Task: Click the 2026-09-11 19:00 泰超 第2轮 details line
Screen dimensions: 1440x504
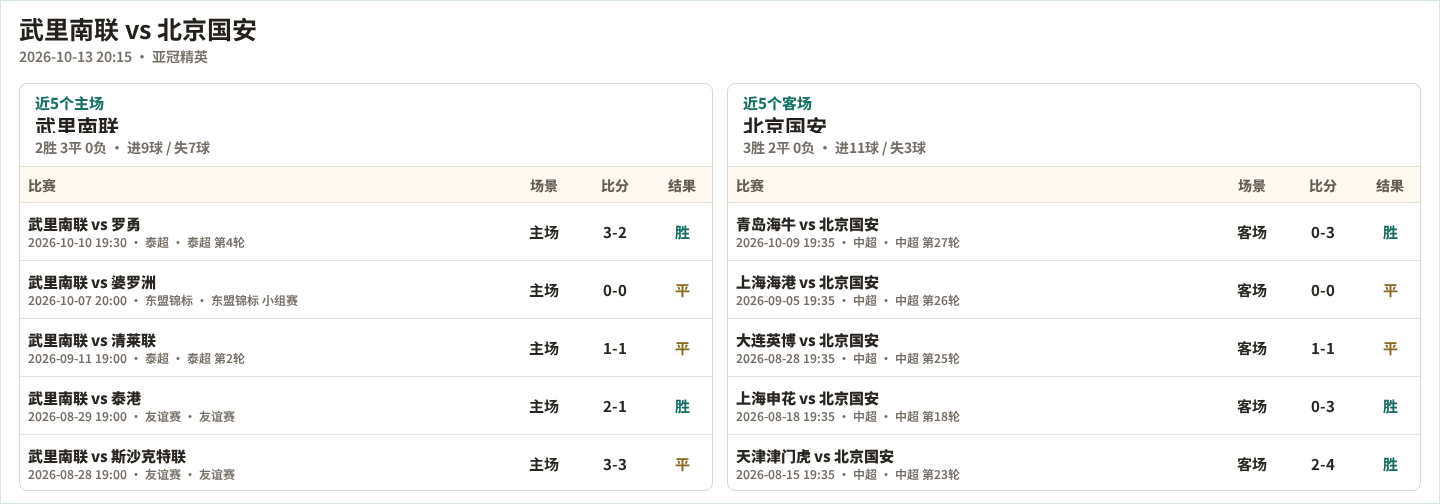Action: 136,358
